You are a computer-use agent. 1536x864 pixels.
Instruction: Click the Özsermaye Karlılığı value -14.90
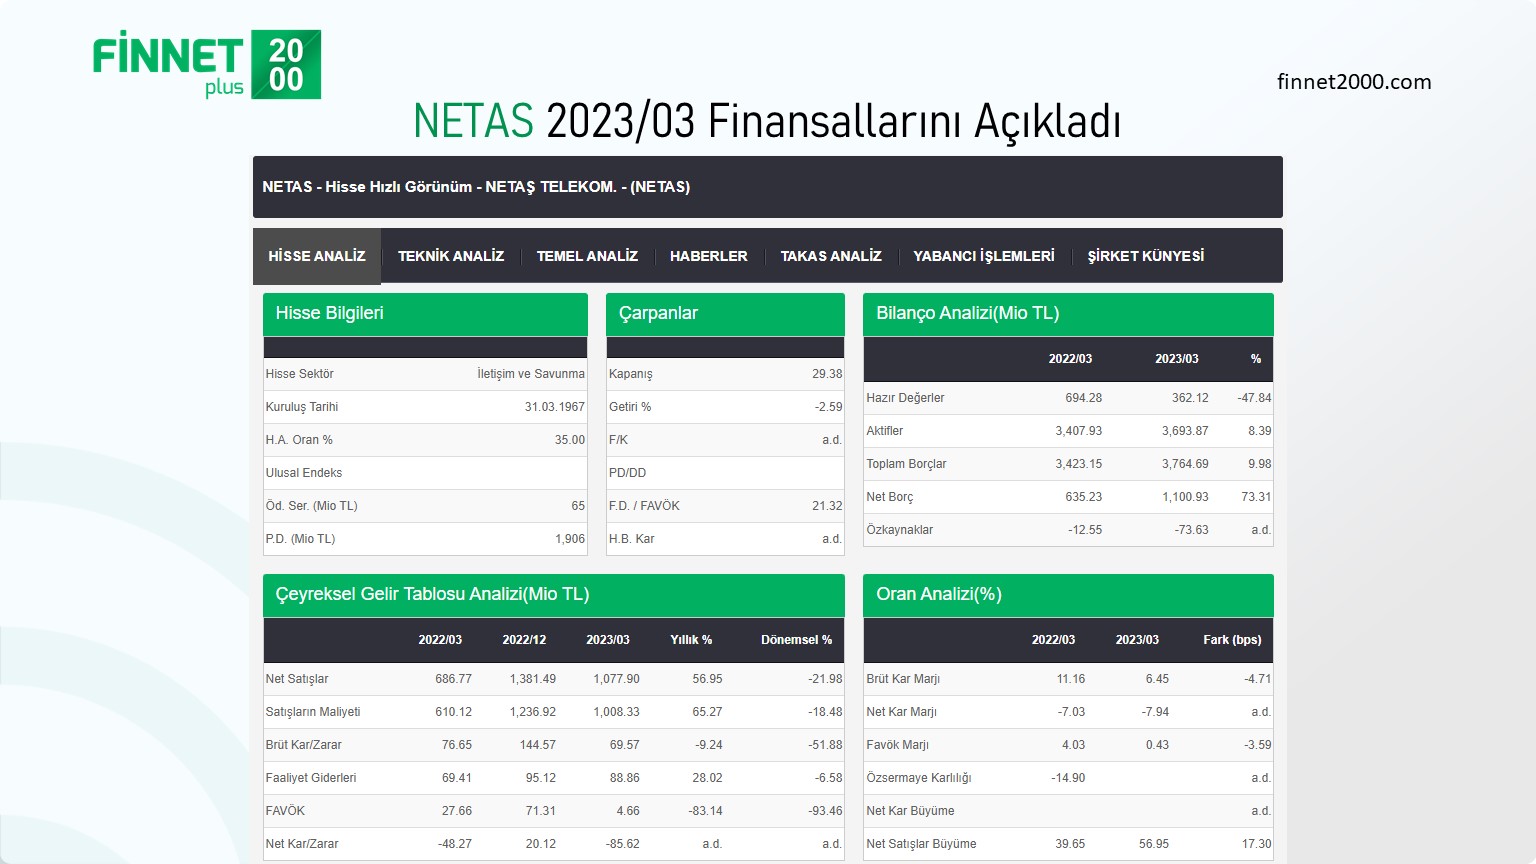point(1068,778)
